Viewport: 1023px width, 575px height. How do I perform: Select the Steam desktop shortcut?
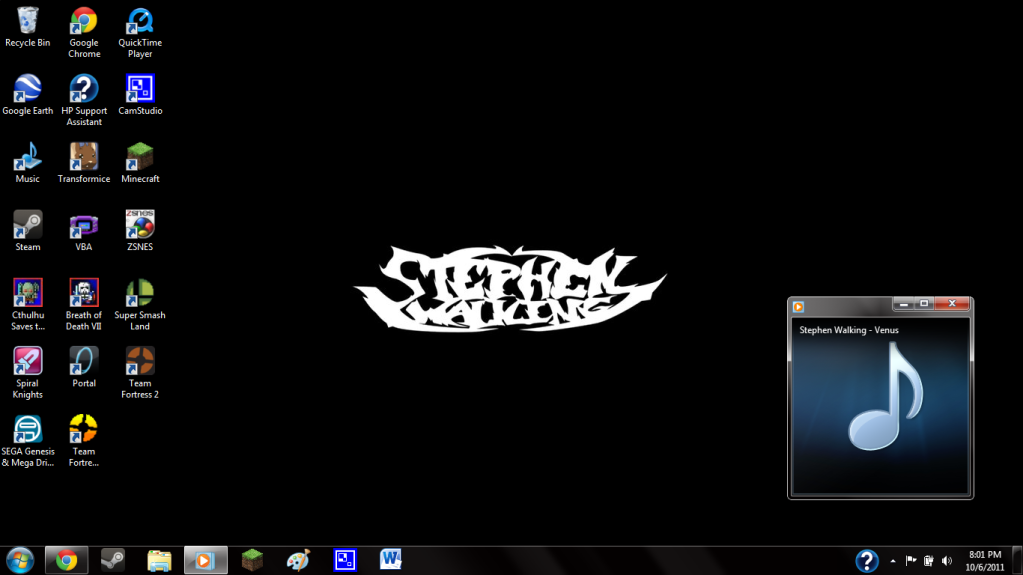[27, 231]
